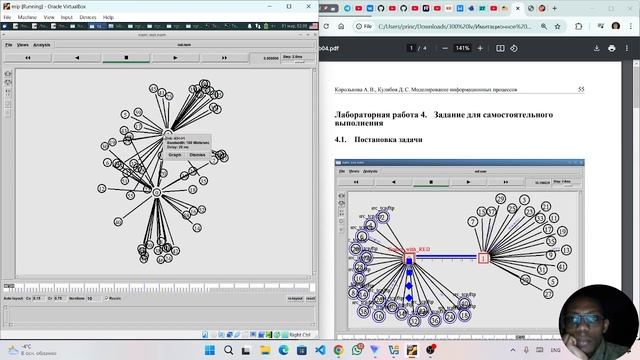Open VirtualBox Help menu
Screen dimensions: 640x360
tap(108, 18)
